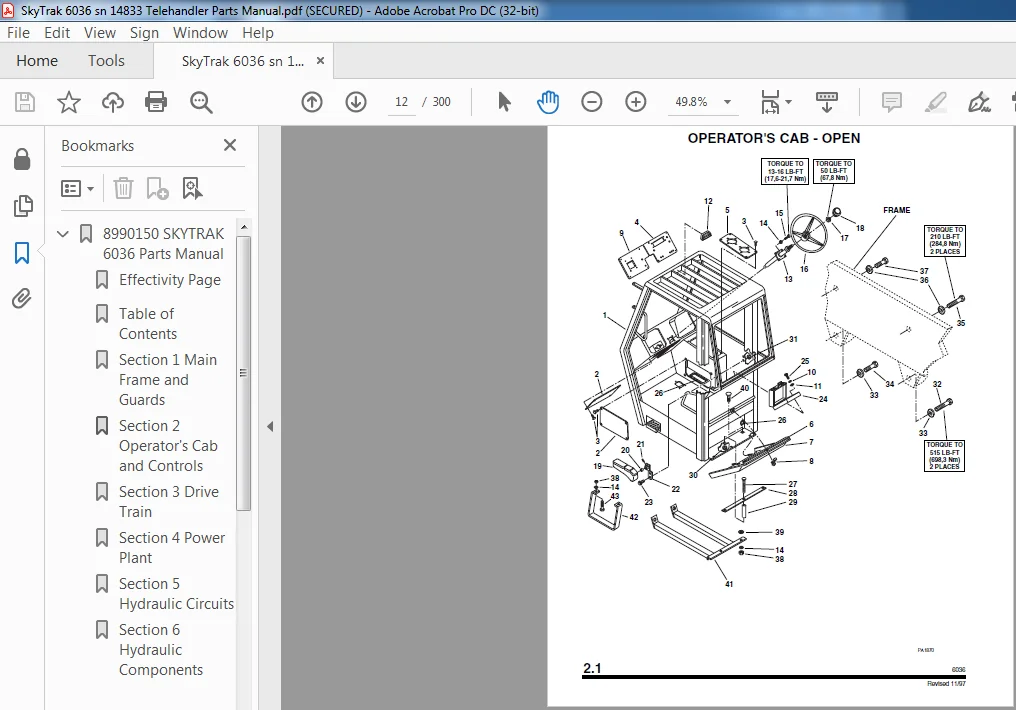This screenshot has width=1016, height=710.
Task: Click the FRAME label in the diagram
Action: [896, 210]
